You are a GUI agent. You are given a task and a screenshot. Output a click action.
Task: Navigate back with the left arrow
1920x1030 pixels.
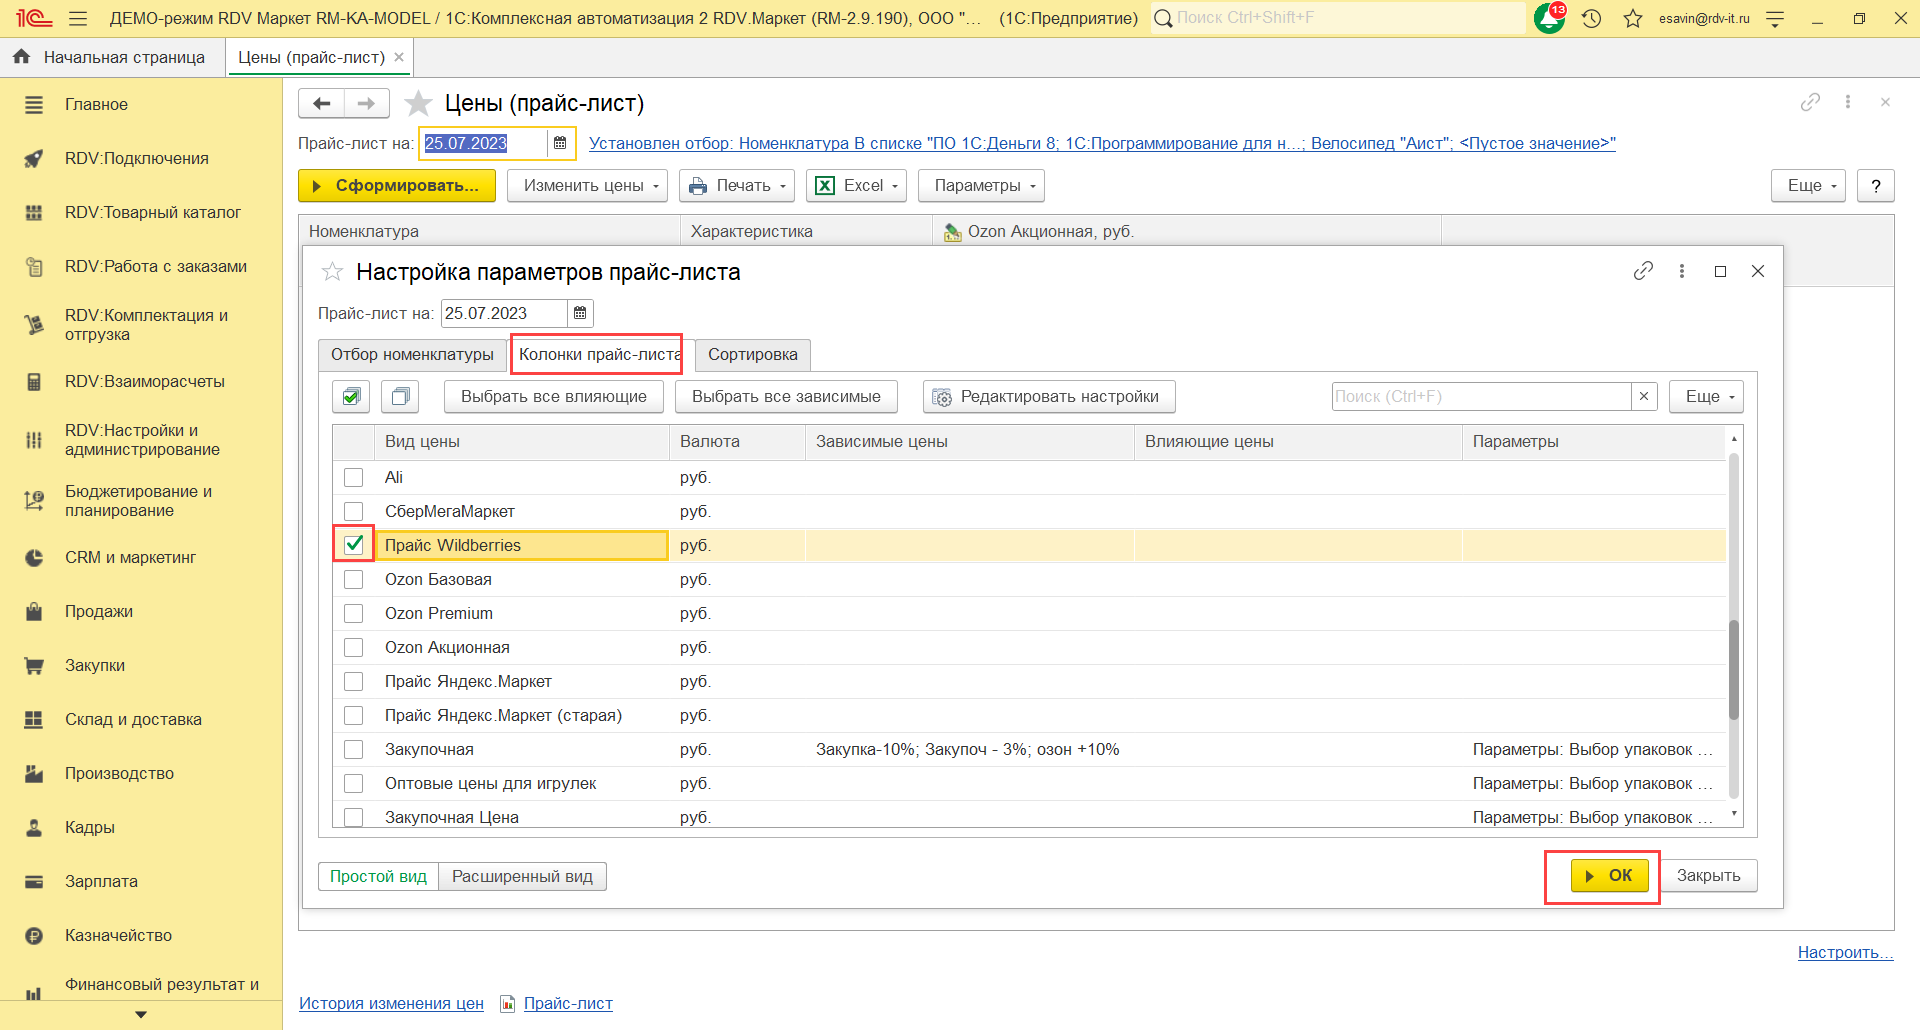[x=321, y=104]
